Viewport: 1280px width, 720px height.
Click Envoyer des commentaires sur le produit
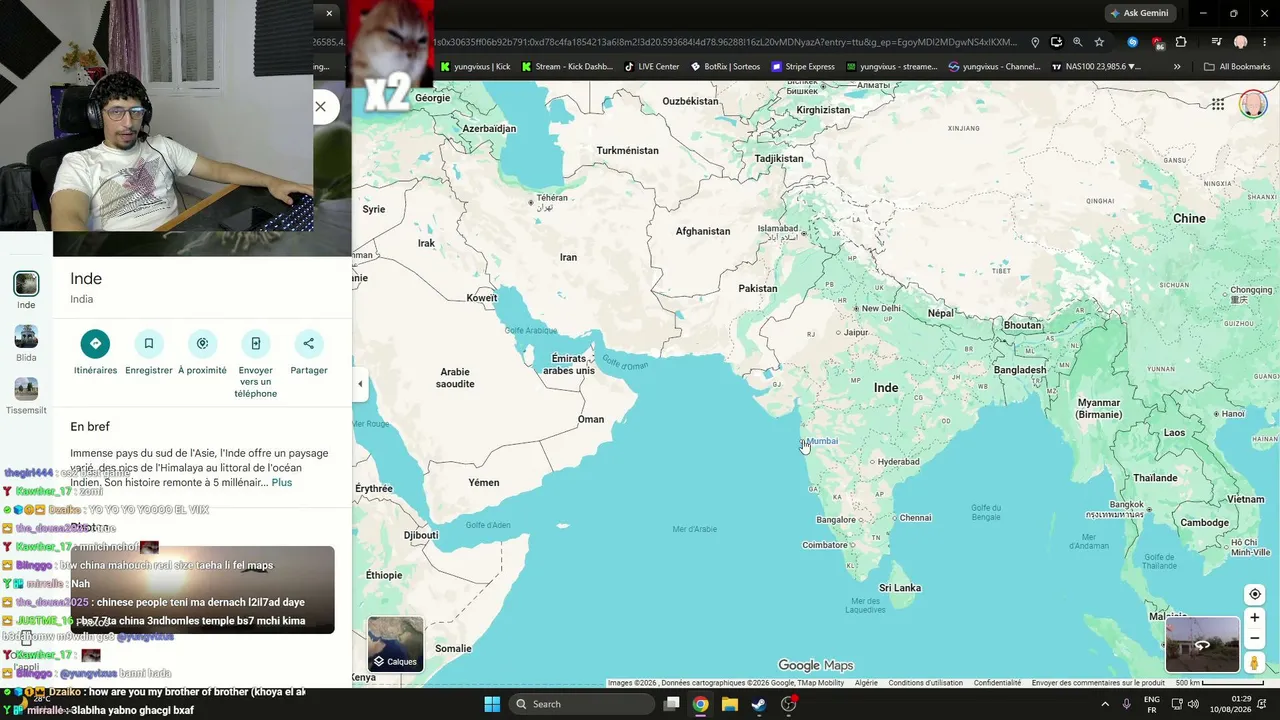point(1098,683)
